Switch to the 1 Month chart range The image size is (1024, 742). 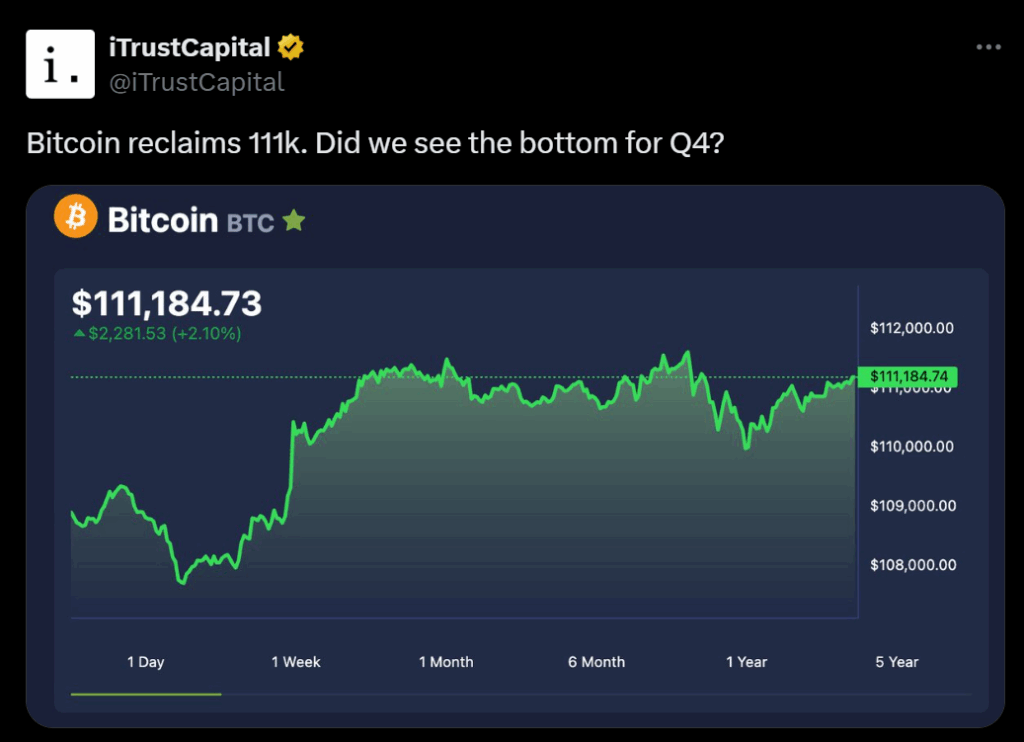(x=446, y=662)
